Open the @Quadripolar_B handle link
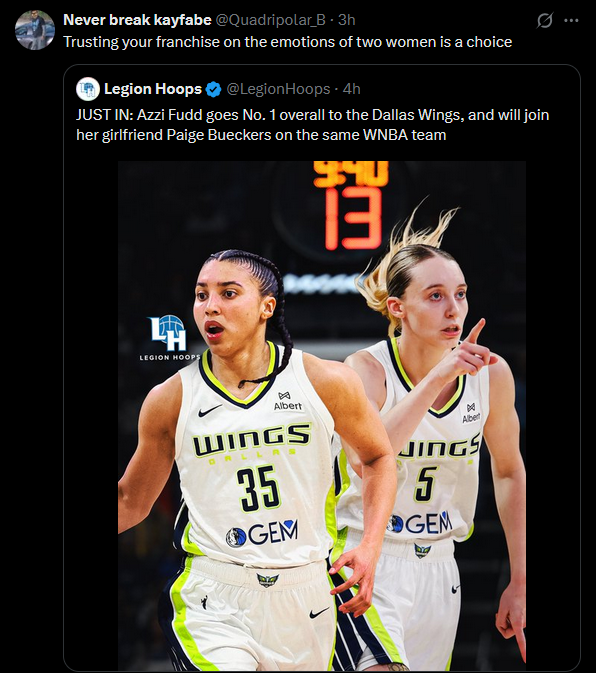 coord(270,20)
